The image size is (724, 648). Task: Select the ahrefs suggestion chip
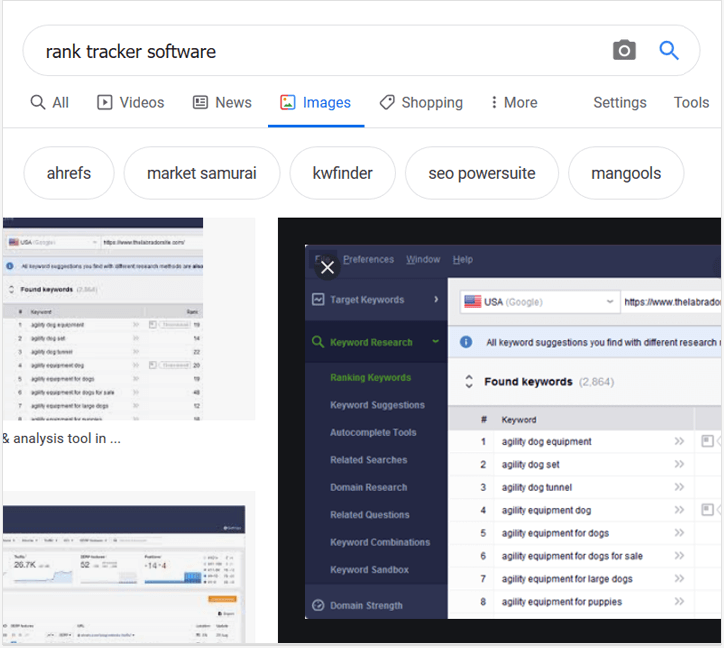click(x=69, y=173)
